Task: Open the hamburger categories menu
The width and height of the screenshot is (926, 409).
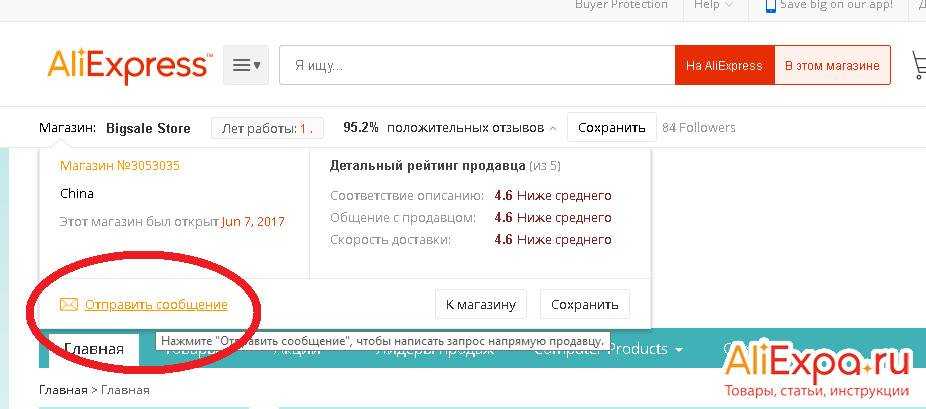Action: click(245, 66)
